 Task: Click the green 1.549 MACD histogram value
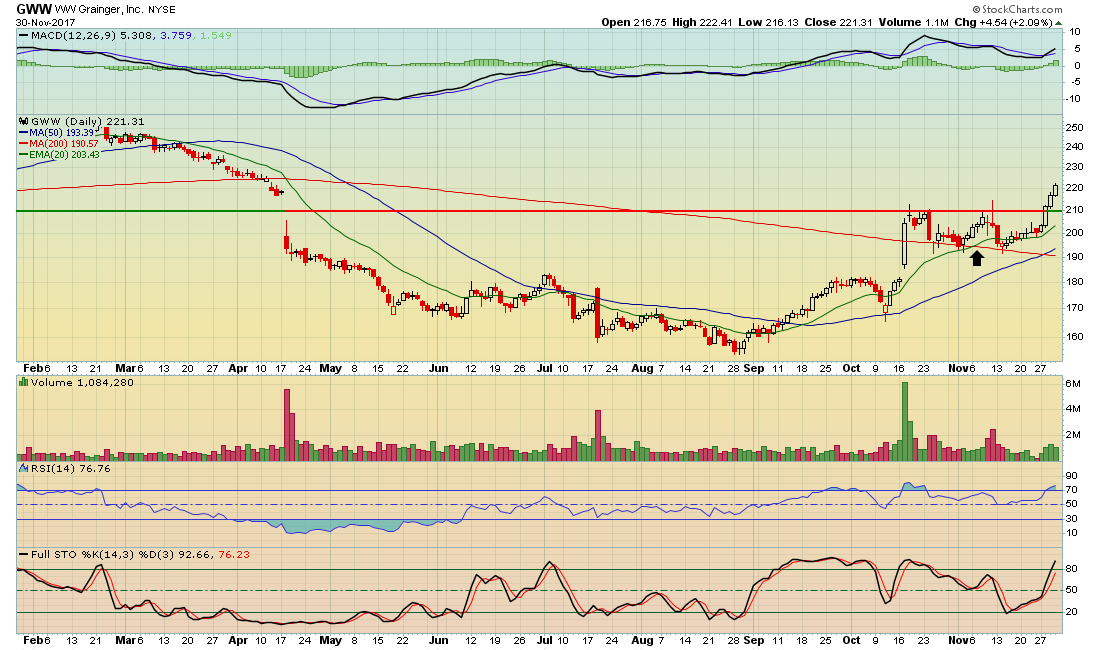pos(215,35)
